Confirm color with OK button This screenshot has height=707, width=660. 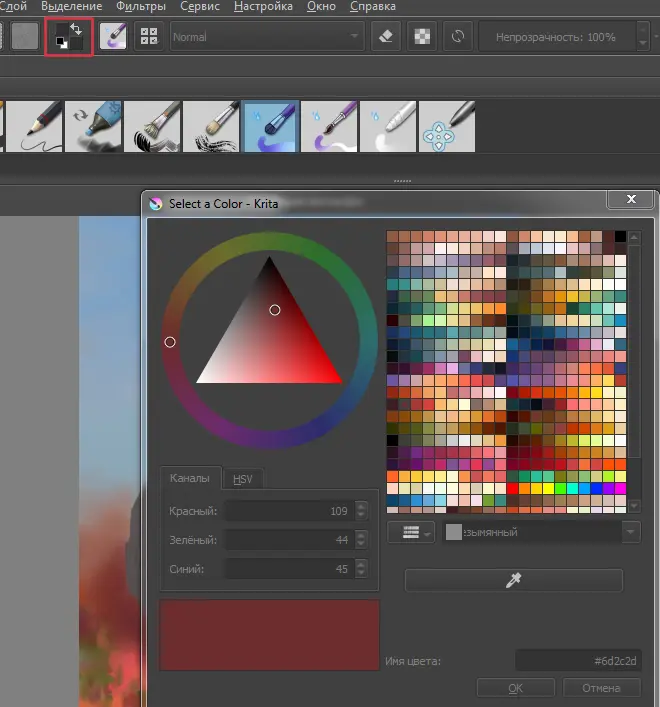point(516,688)
